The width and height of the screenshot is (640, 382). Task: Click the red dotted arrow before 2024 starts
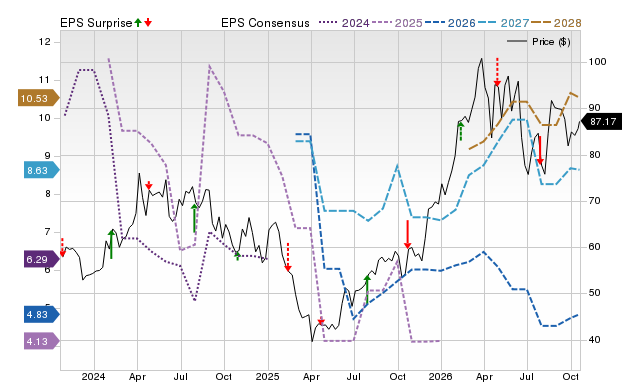coord(62,248)
